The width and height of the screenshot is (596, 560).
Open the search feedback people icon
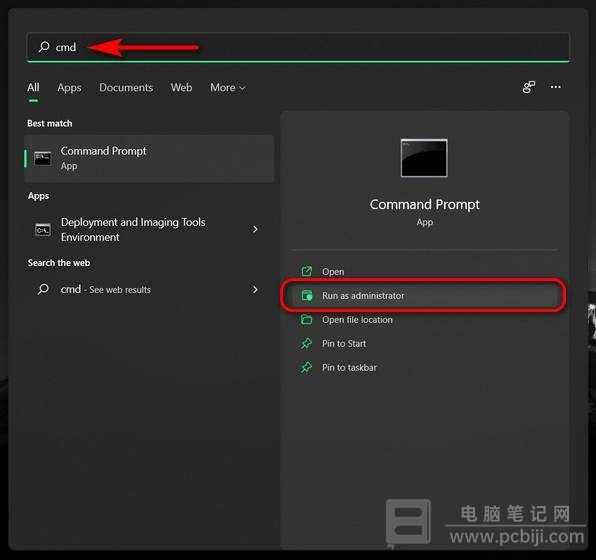pos(529,87)
